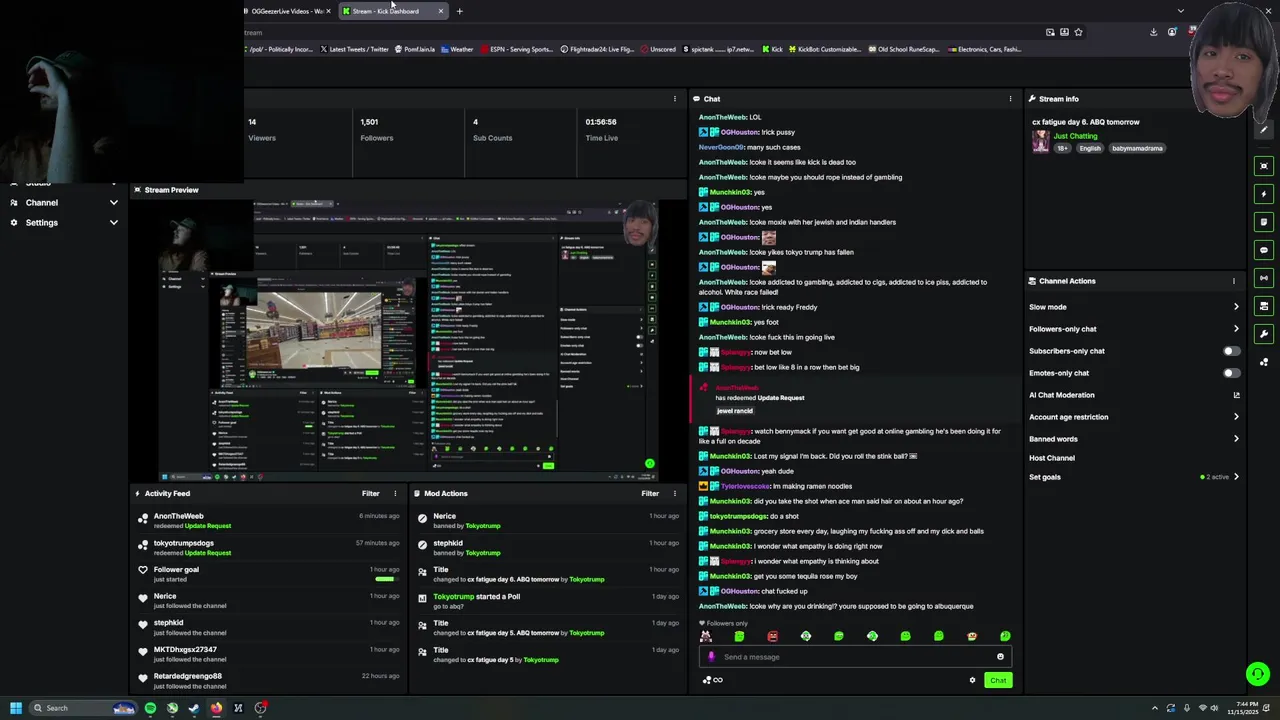Screen dimensions: 1280x720
Task: Expand Set goals arrow
Action: 1236,477
